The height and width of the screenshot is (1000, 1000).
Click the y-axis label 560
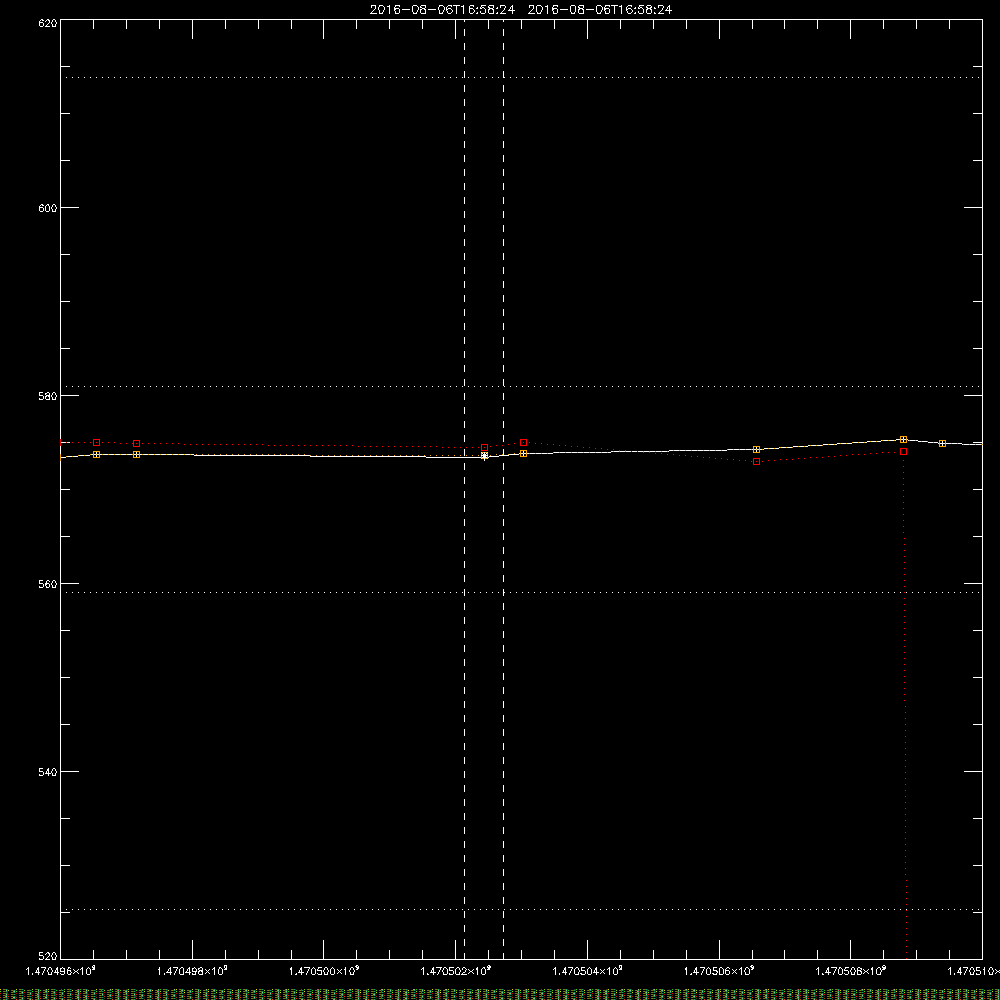click(x=48, y=584)
